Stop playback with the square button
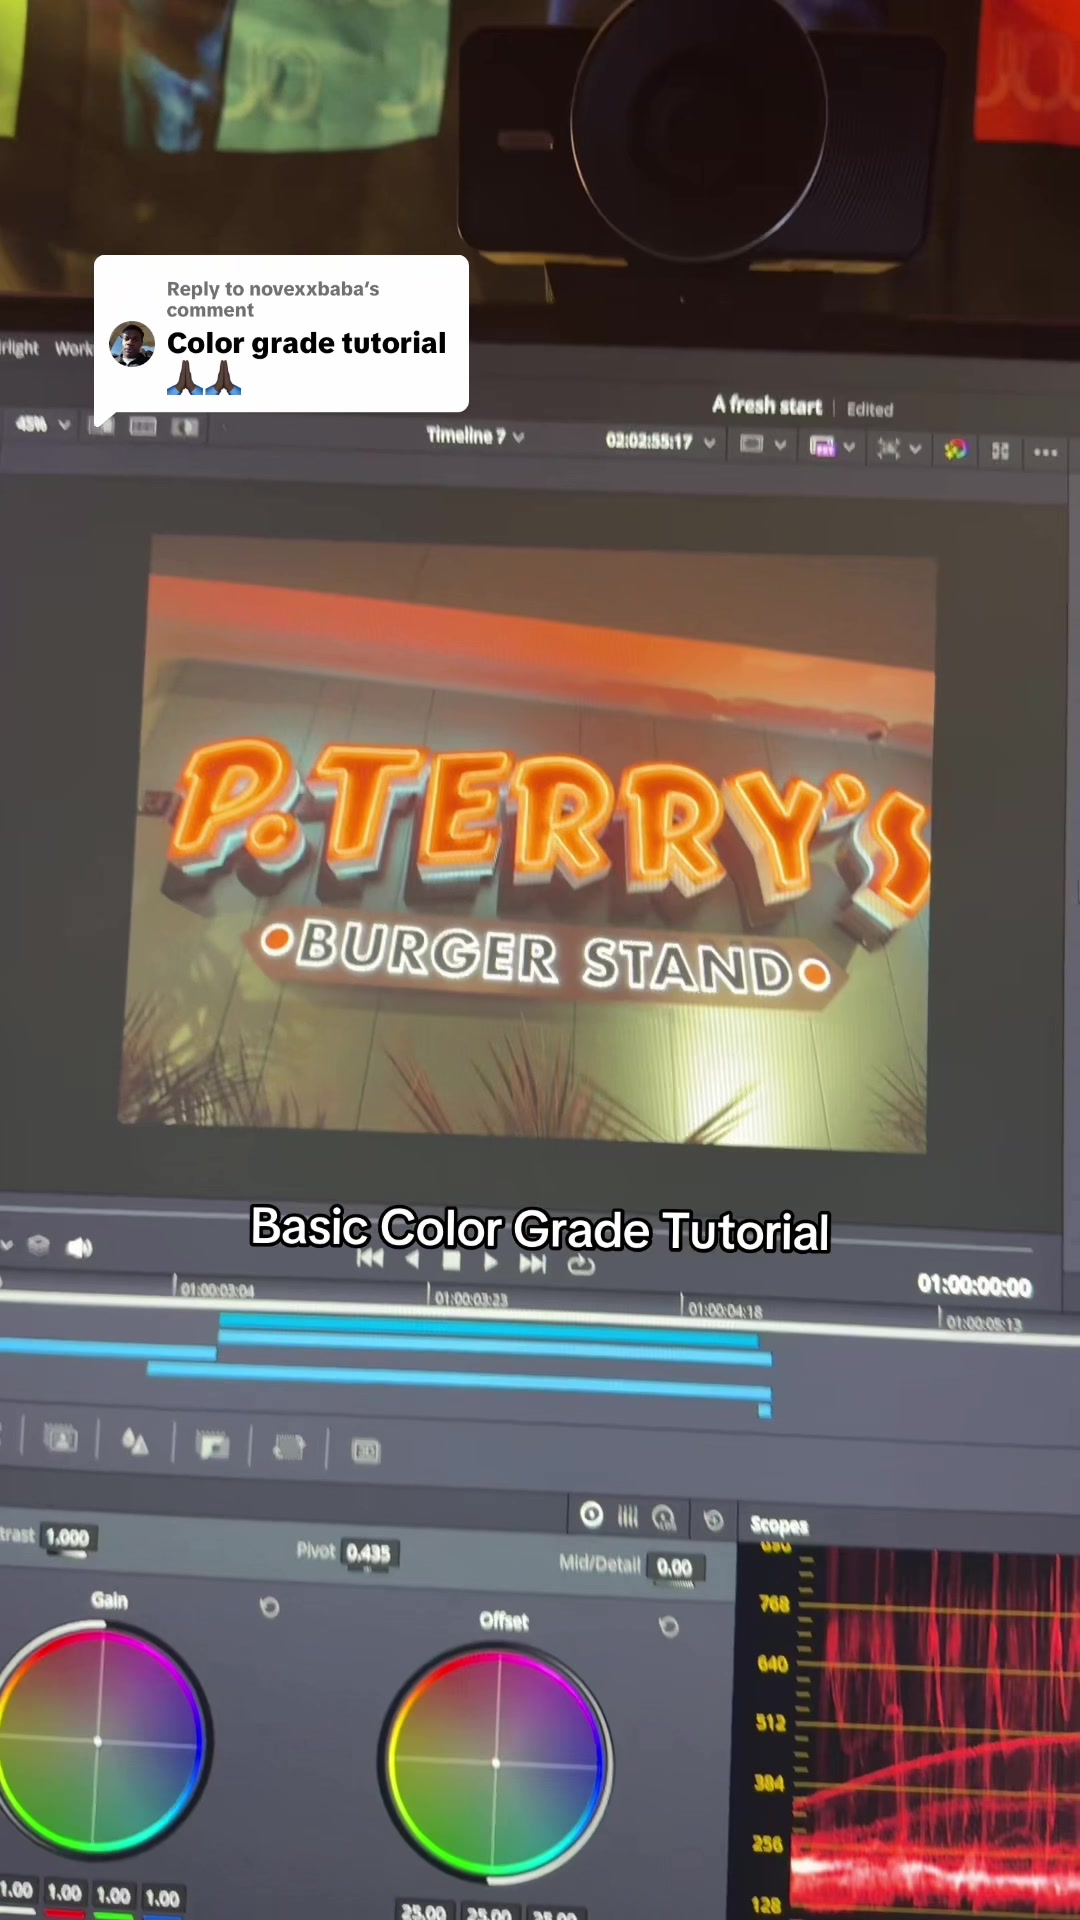This screenshot has width=1080, height=1920. (x=451, y=1261)
